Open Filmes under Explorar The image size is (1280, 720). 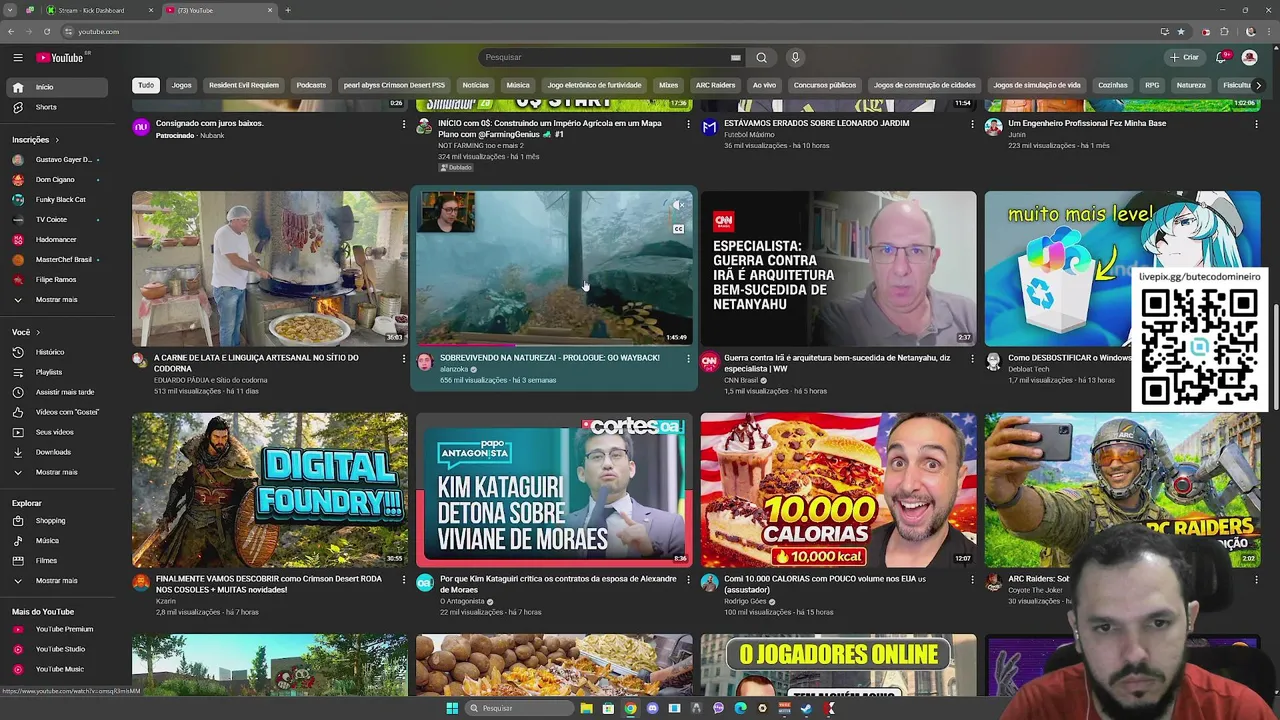pyautogui.click(x=56, y=561)
